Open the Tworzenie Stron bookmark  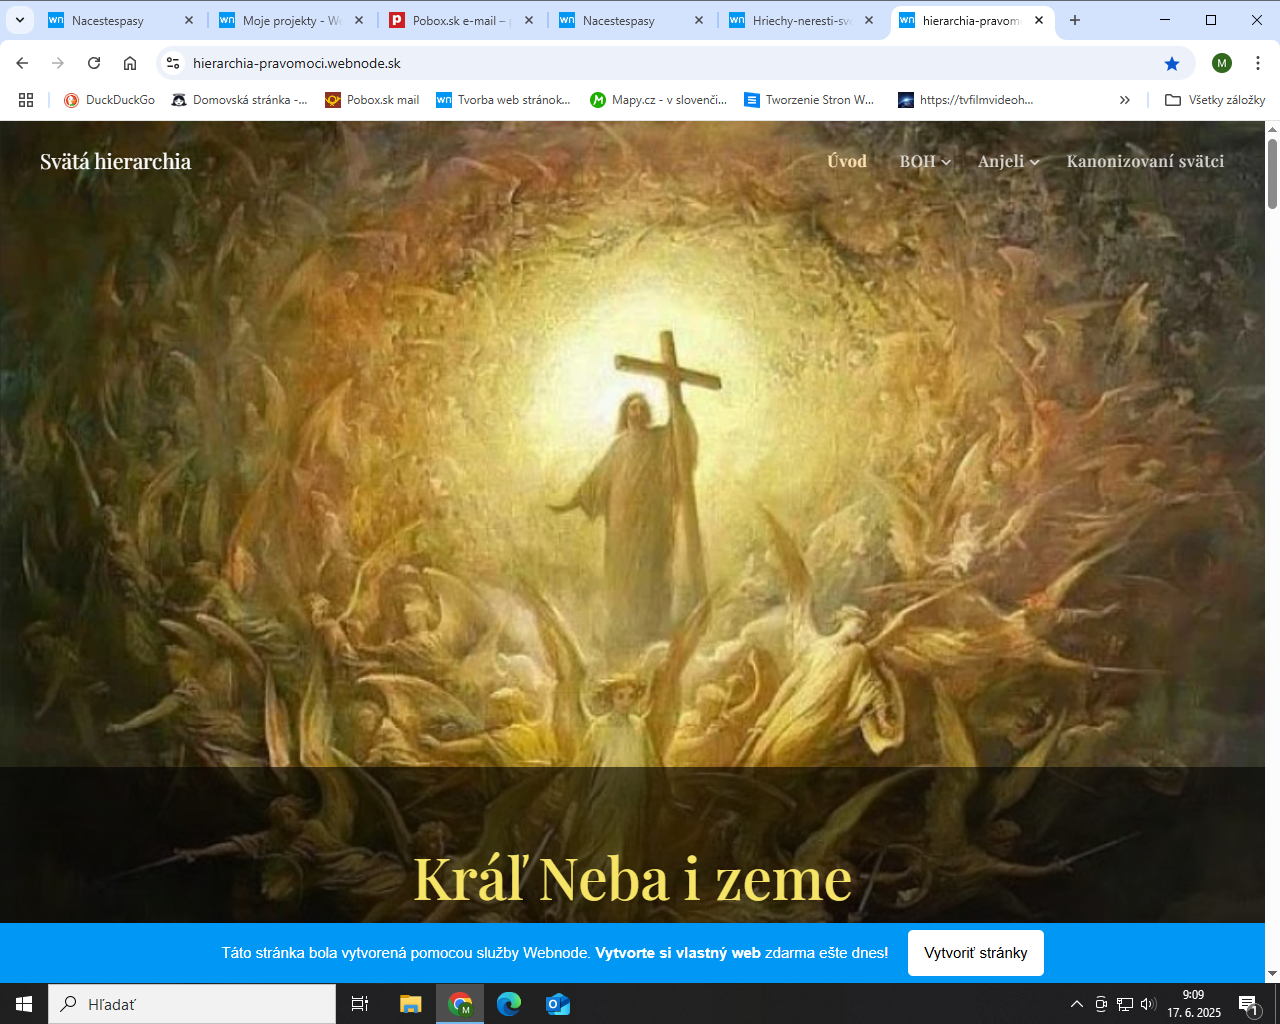click(x=809, y=100)
